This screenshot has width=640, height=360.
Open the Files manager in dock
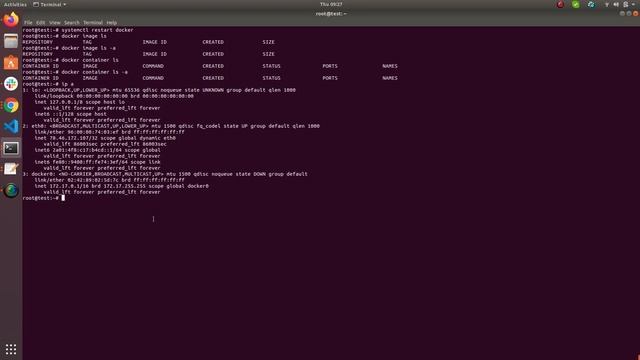click(11, 41)
